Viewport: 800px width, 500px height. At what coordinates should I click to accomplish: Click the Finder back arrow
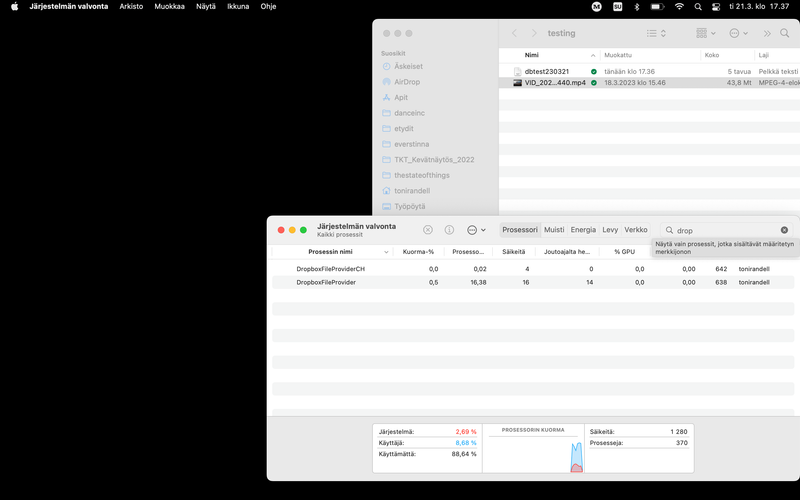point(515,33)
